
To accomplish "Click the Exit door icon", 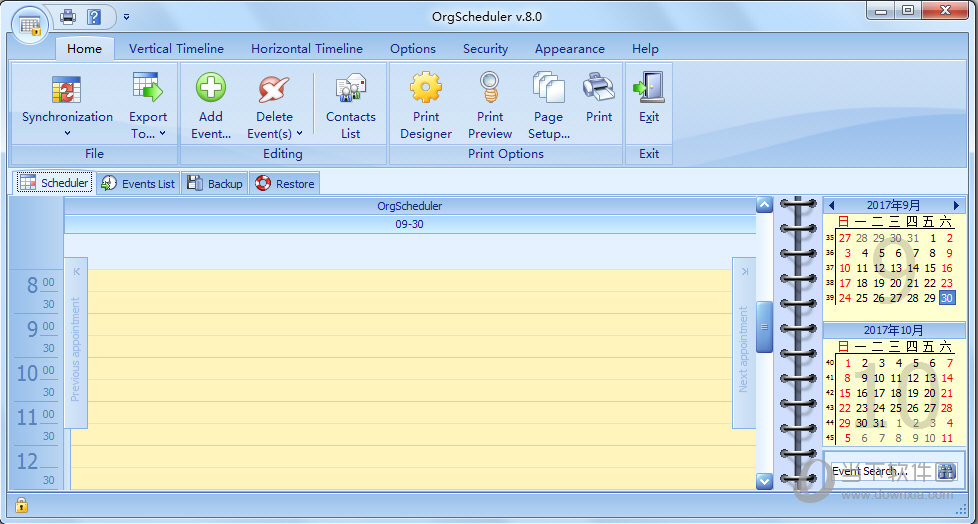I will [x=648, y=88].
